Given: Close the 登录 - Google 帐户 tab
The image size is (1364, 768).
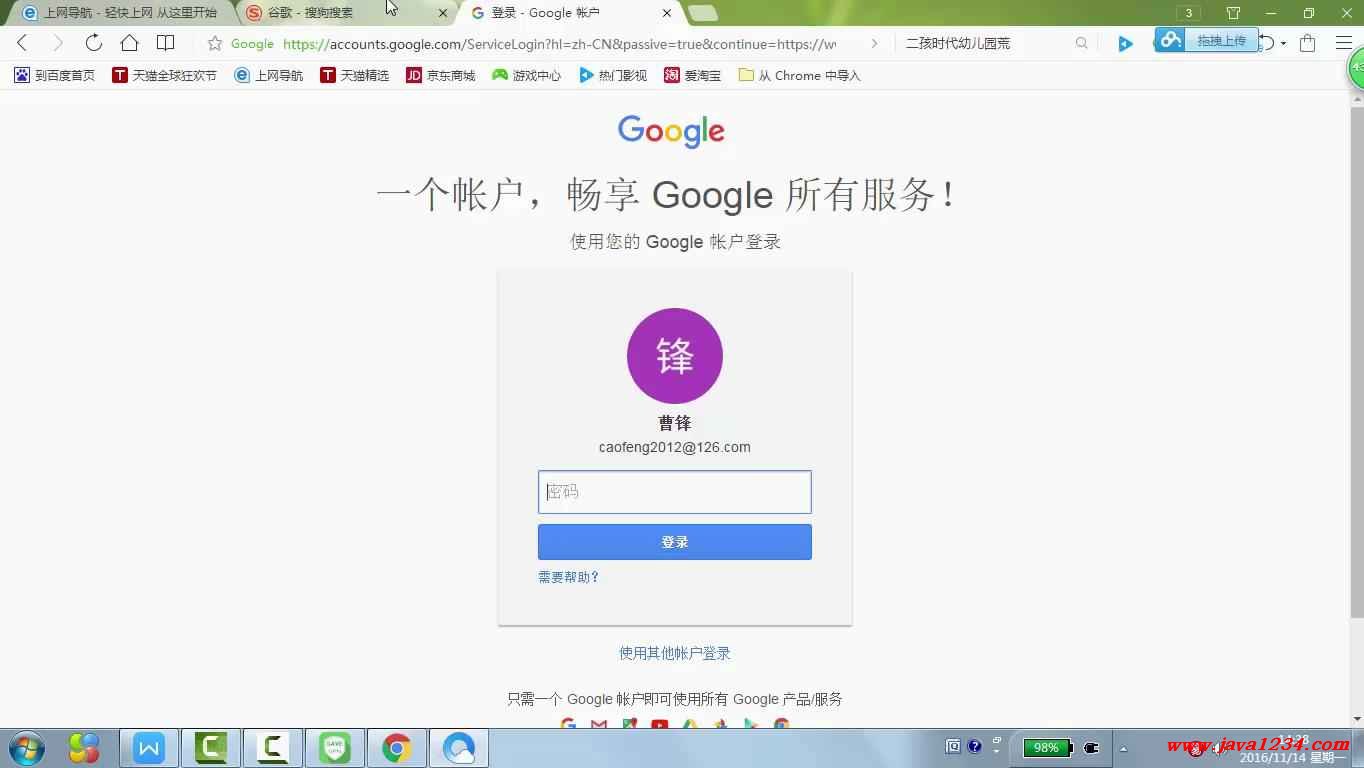Looking at the screenshot, I should coord(667,13).
